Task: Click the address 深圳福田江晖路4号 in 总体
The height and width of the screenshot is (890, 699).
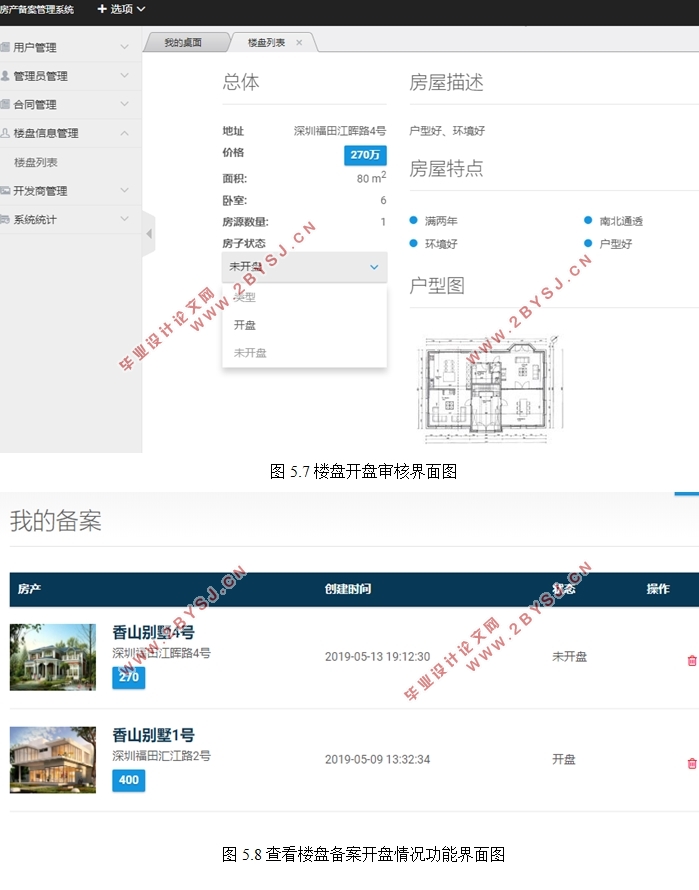Action: (x=340, y=131)
